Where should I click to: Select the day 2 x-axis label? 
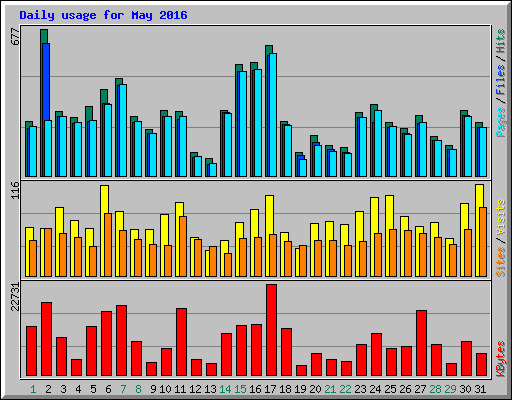pyautogui.click(x=48, y=389)
